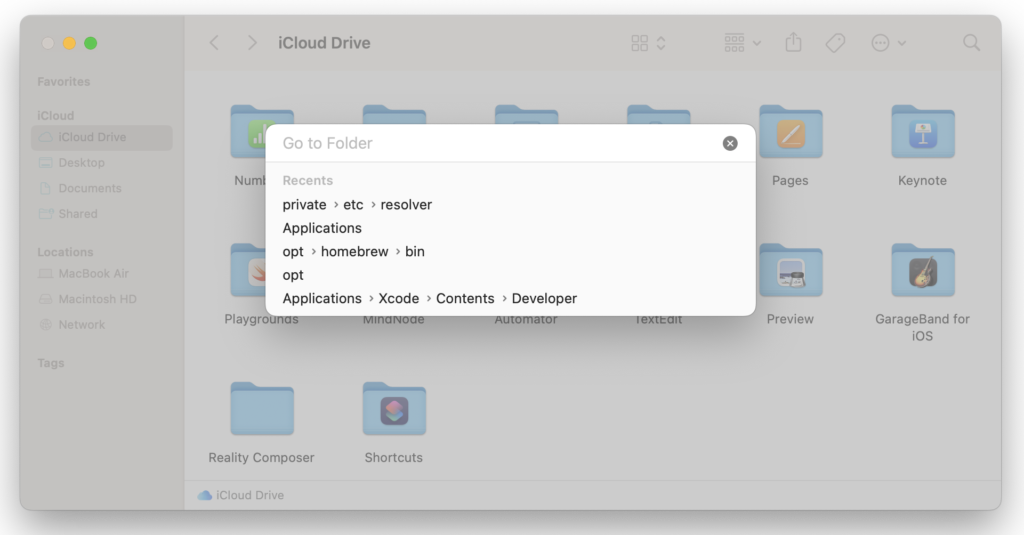
Task: Click the Share toolbar icon
Action: (793, 43)
